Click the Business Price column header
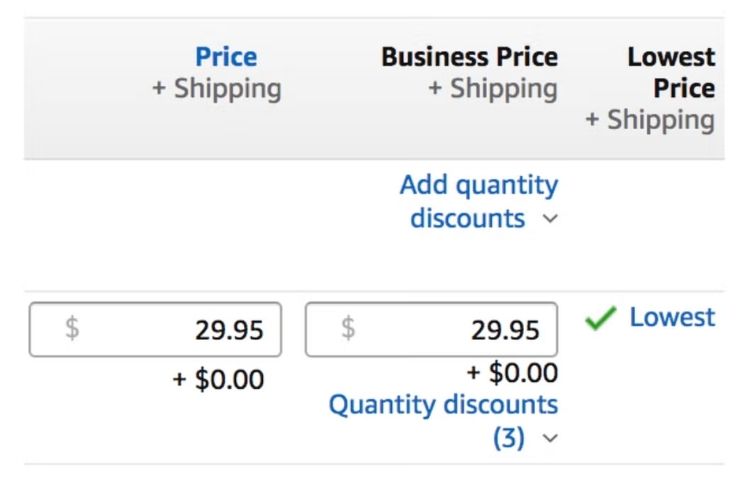Screen dimensions: 750x481 click(469, 57)
